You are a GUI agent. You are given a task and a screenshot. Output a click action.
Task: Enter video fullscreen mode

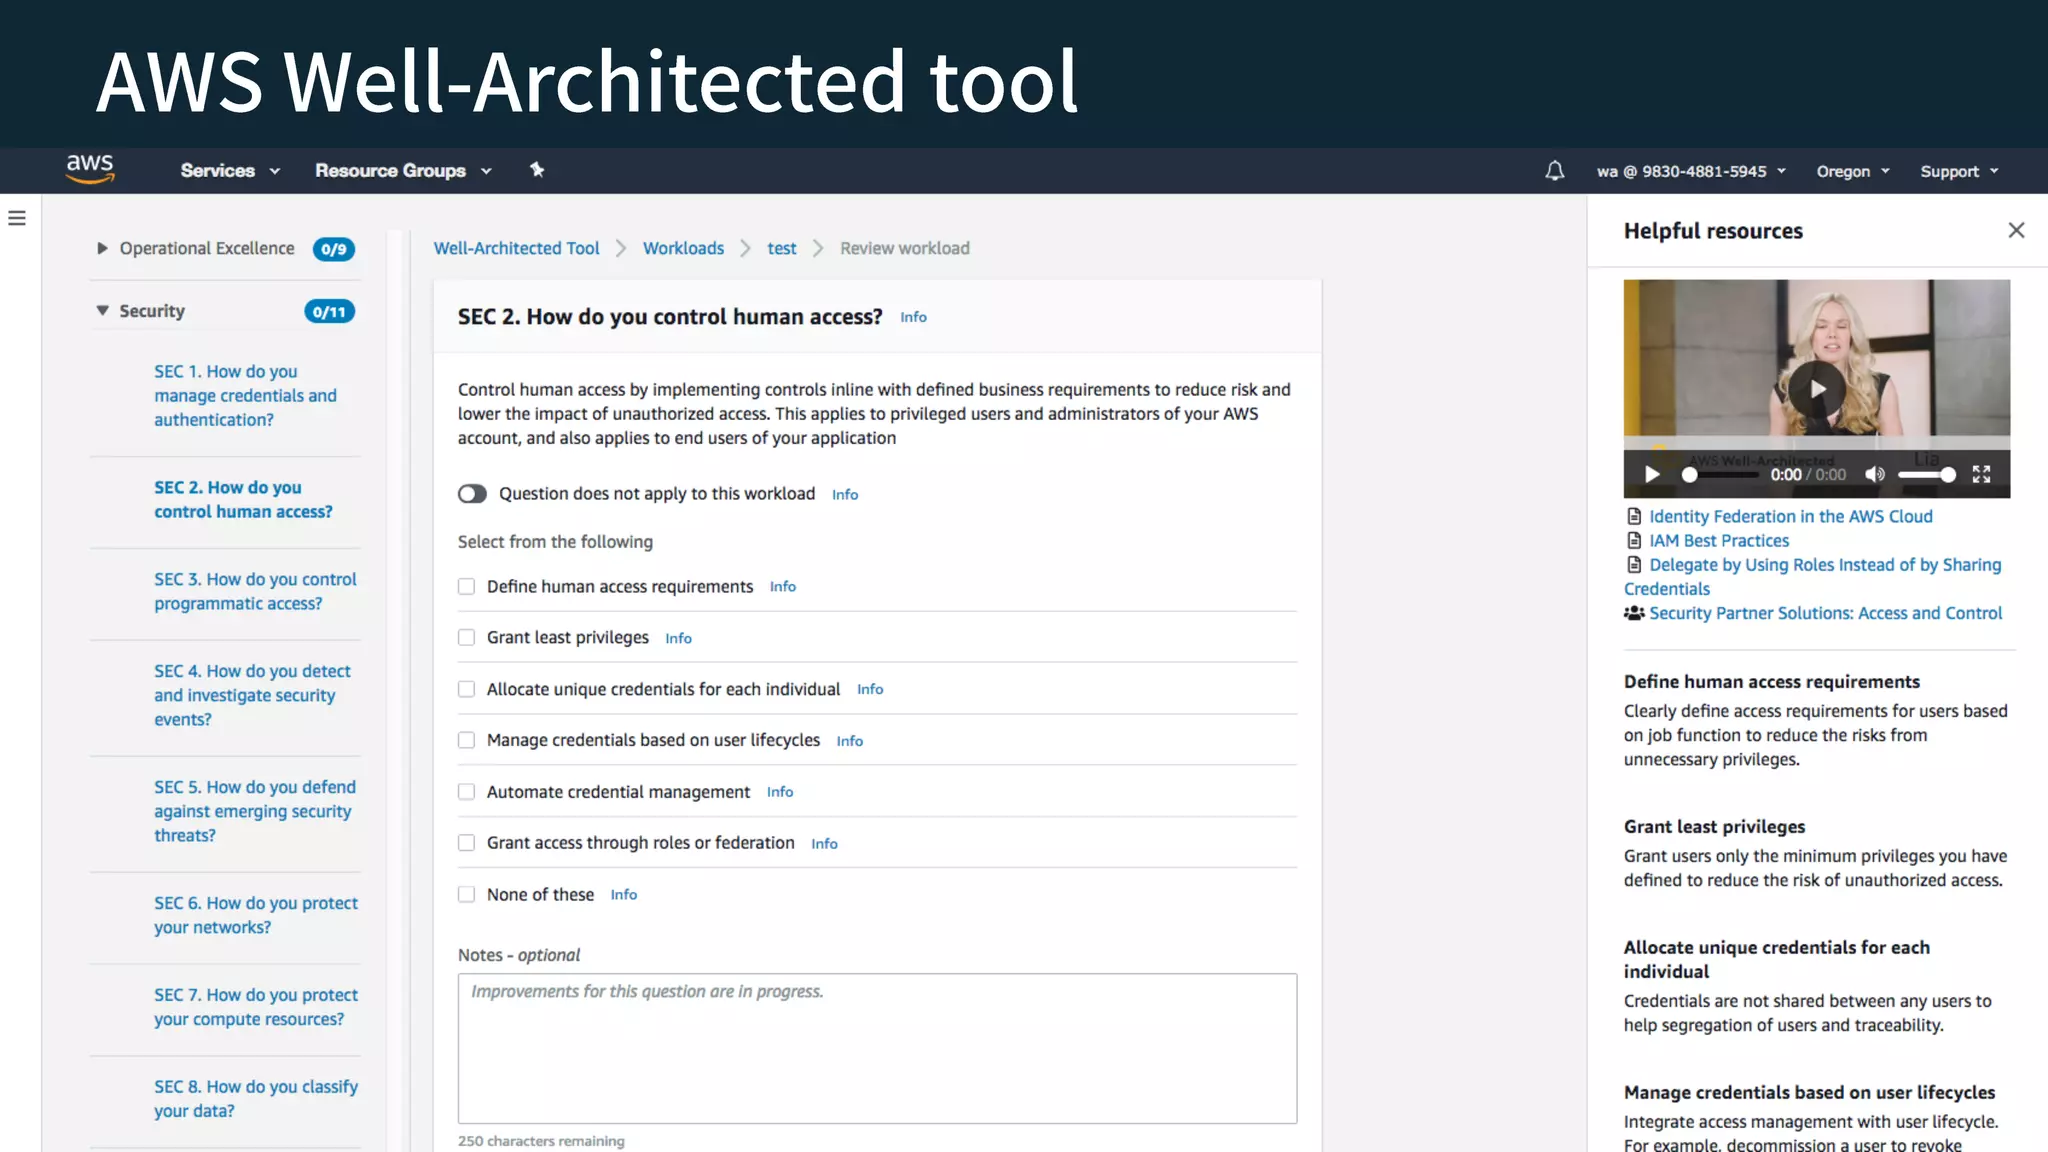tap(1981, 474)
